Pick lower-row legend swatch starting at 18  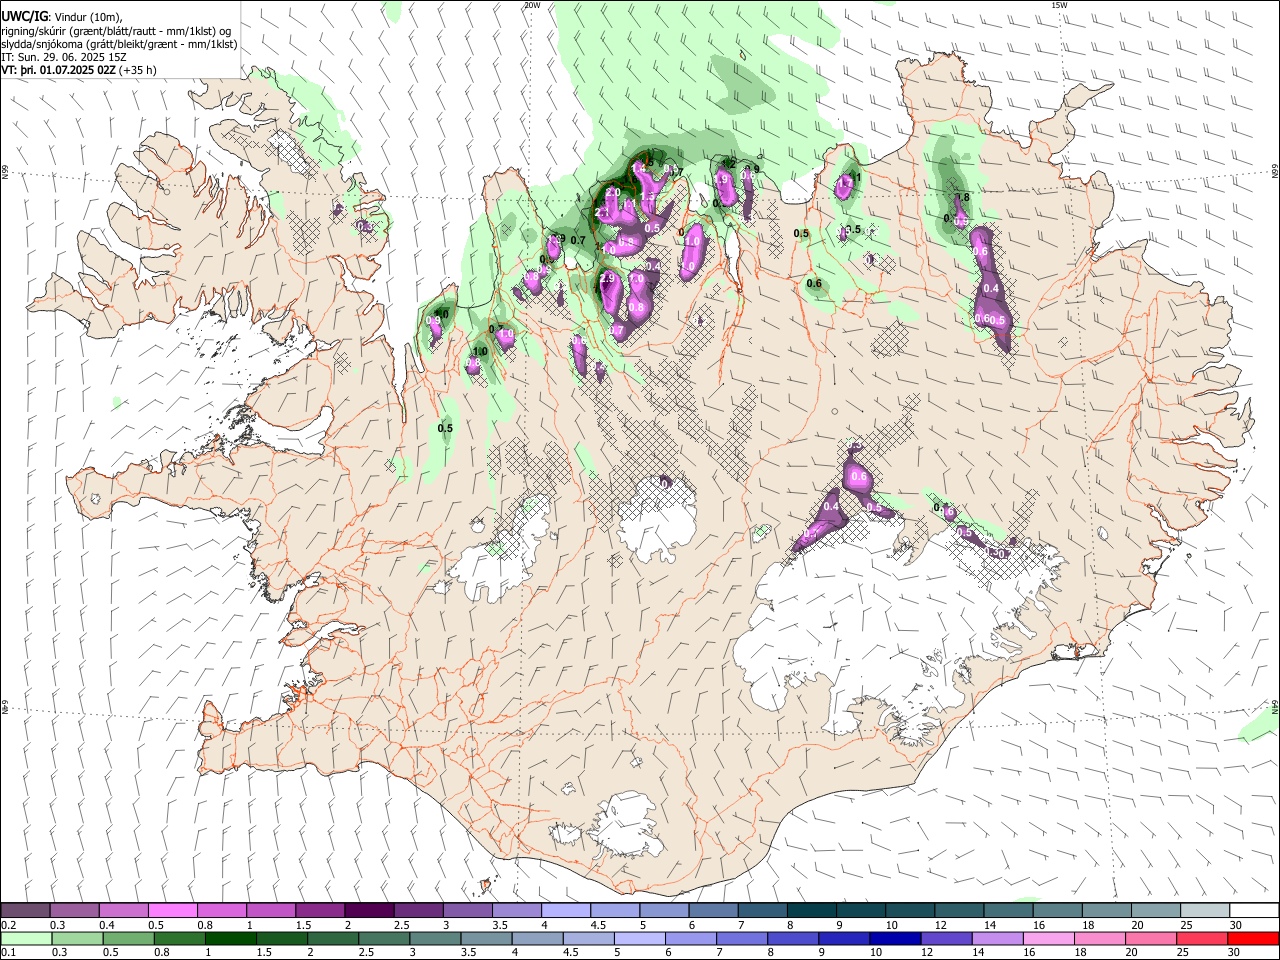1098,938
